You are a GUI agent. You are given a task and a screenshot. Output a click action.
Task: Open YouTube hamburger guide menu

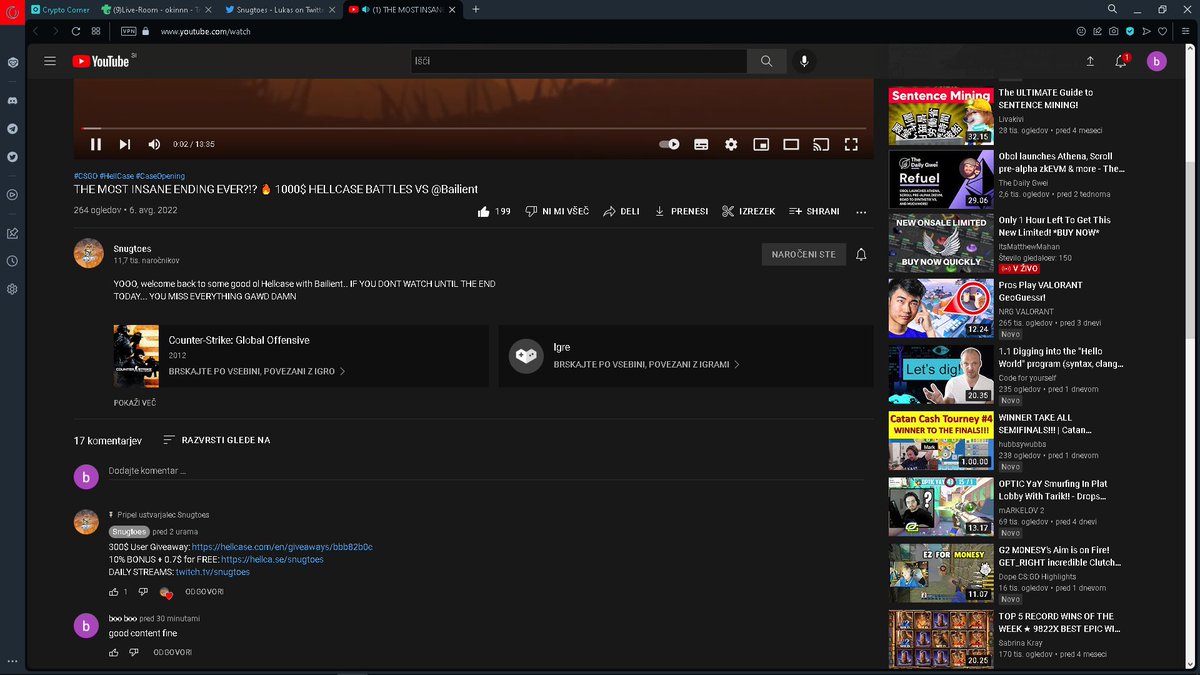[x=50, y=61]
